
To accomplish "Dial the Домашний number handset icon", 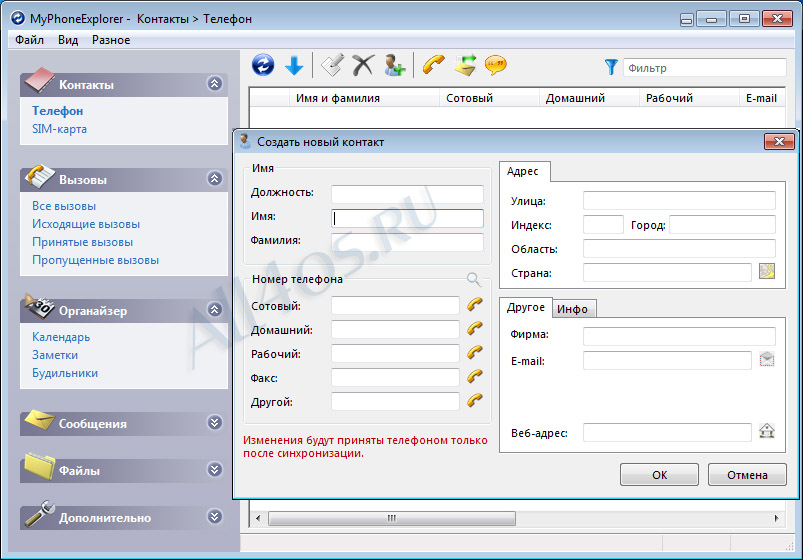I will coord(475,328).
